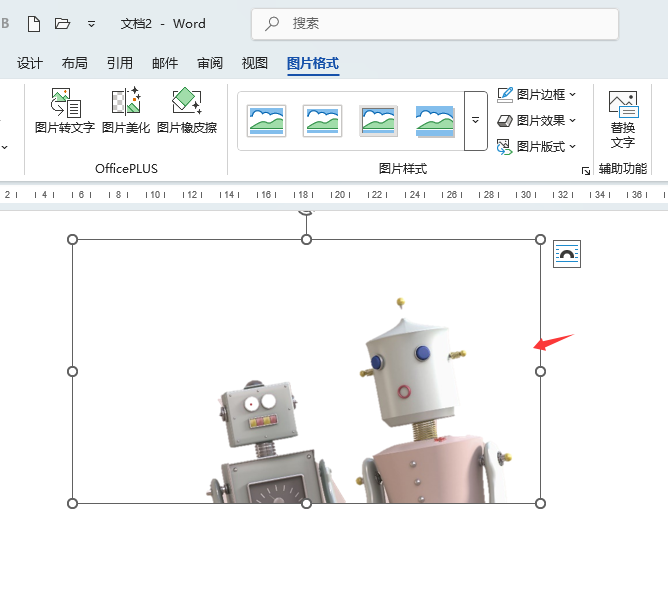Open the 审阅 tab
Viewport: 668px width, 608px height.
210,63
